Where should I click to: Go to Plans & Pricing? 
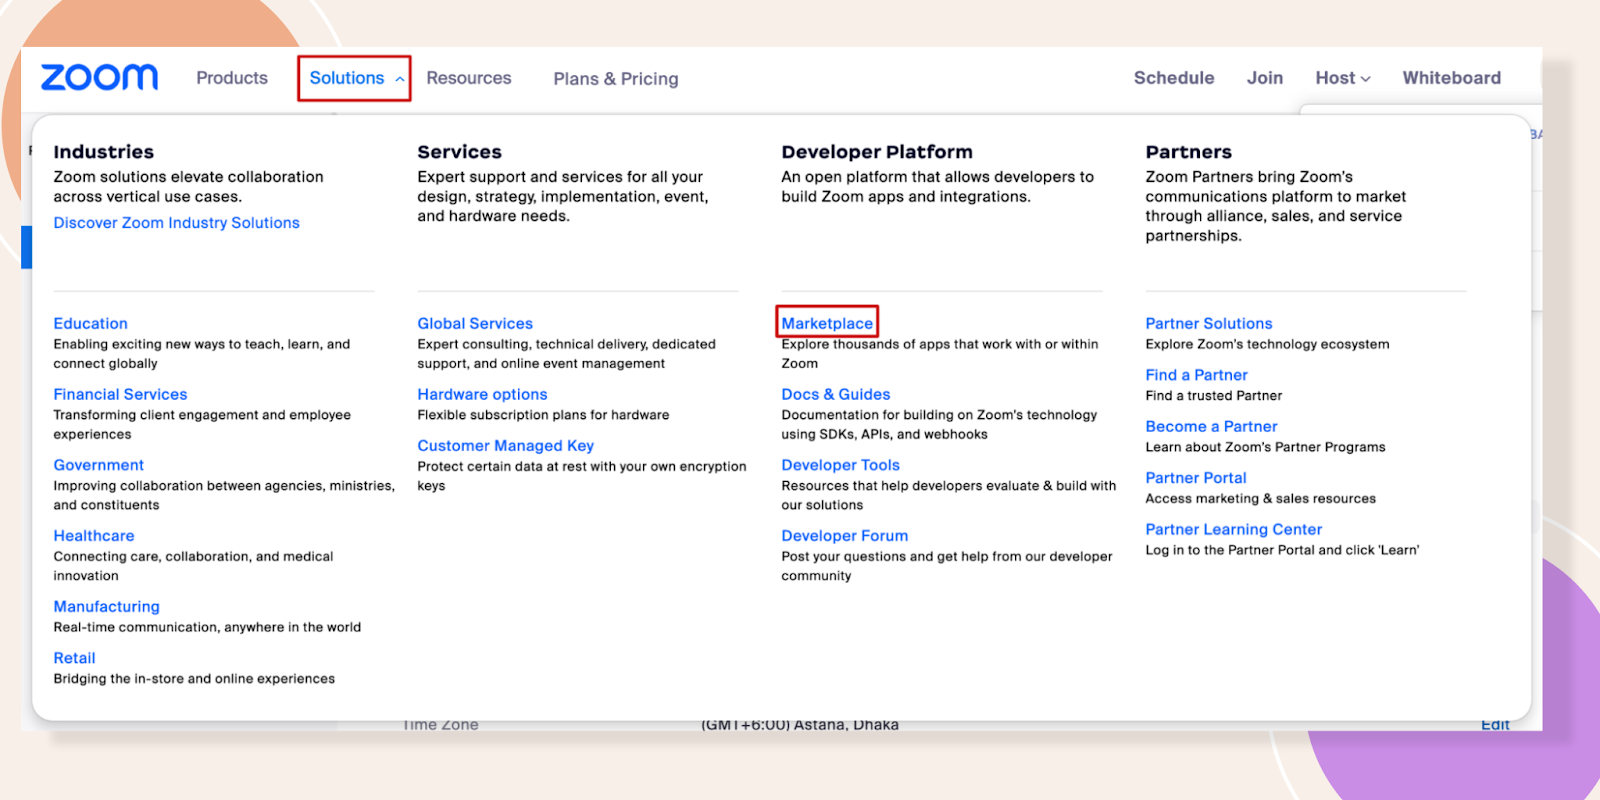pos(616,79)
